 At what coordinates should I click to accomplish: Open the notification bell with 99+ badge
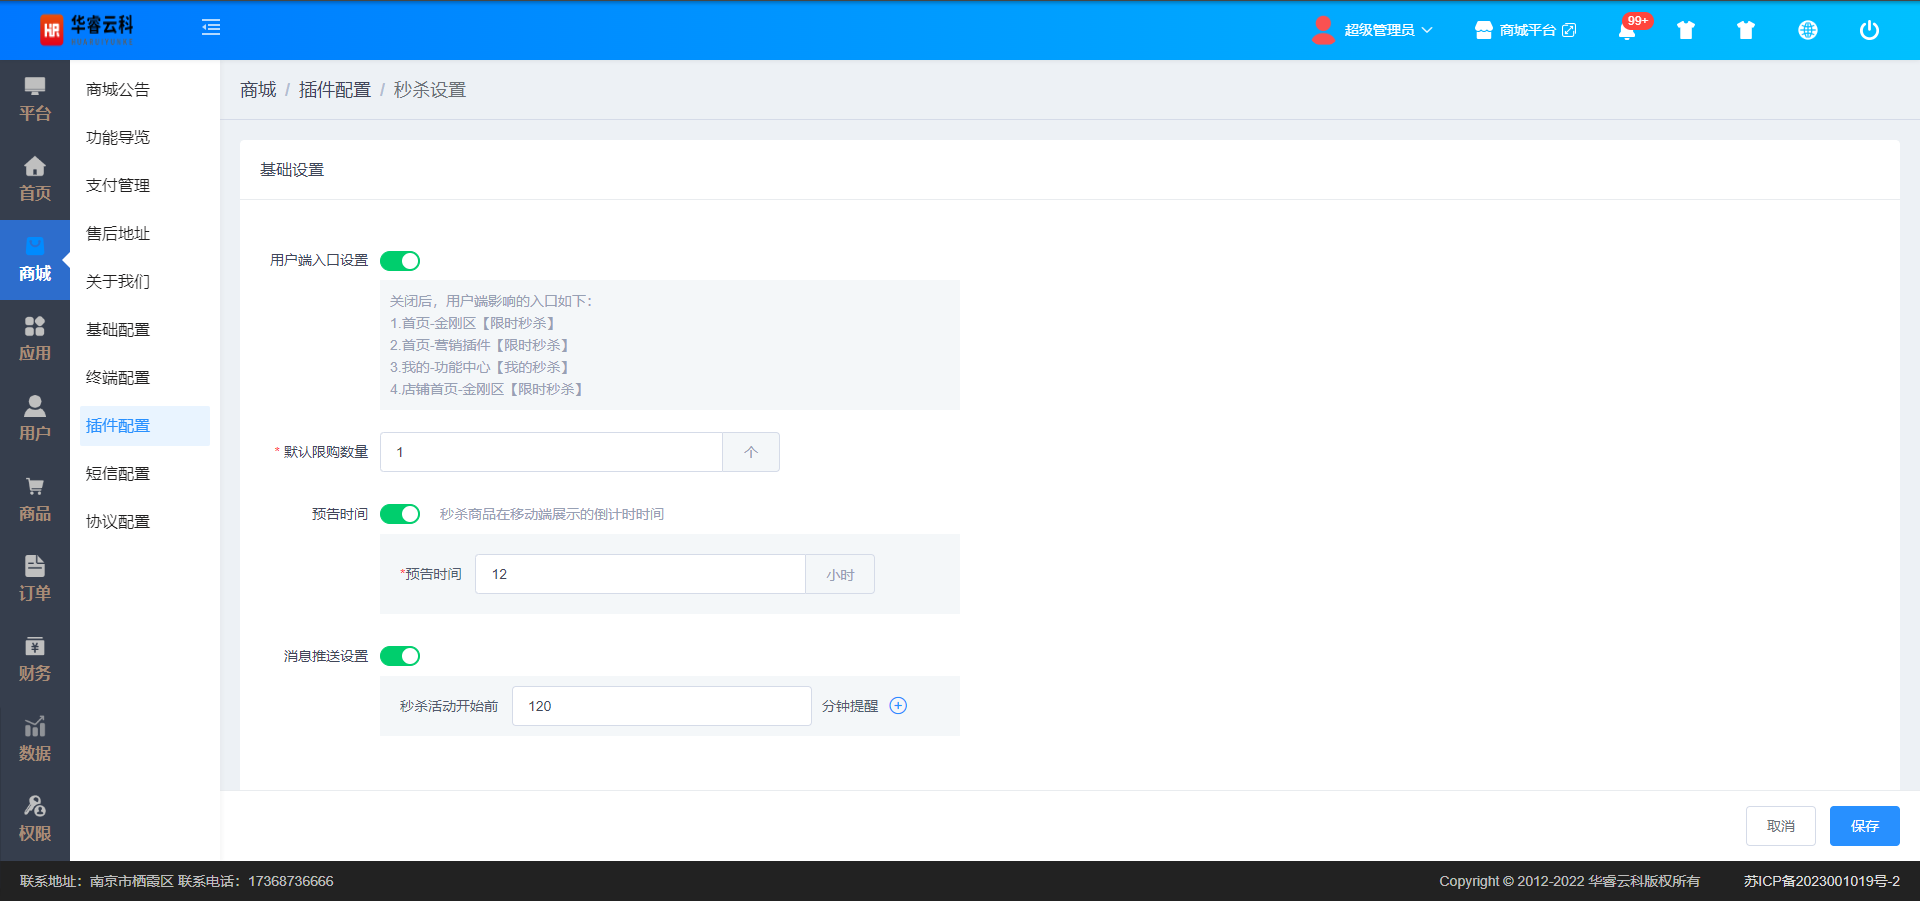click(1627, 31)
